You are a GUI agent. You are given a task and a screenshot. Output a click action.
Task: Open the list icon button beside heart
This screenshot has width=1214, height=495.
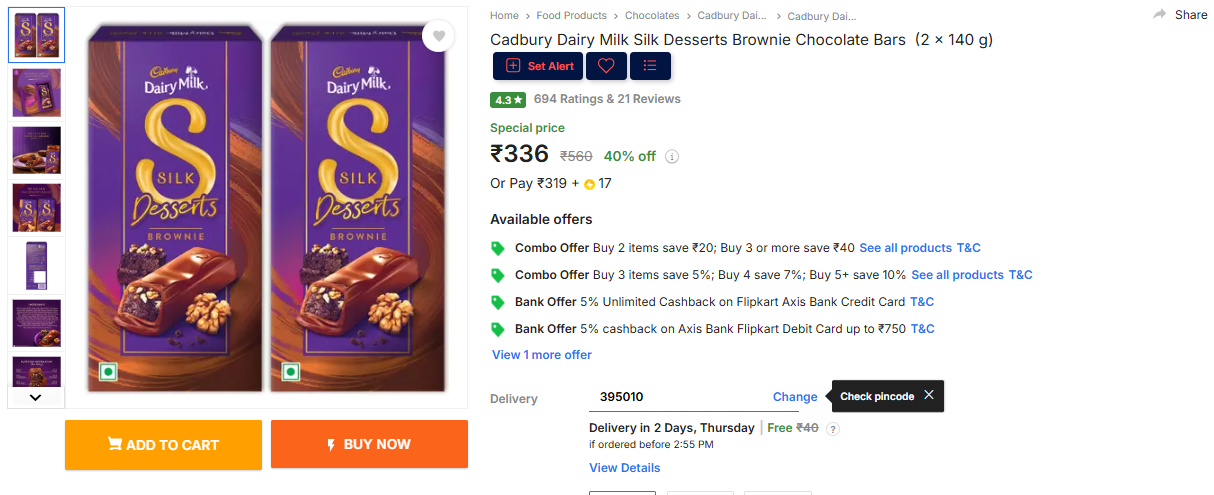650,66
